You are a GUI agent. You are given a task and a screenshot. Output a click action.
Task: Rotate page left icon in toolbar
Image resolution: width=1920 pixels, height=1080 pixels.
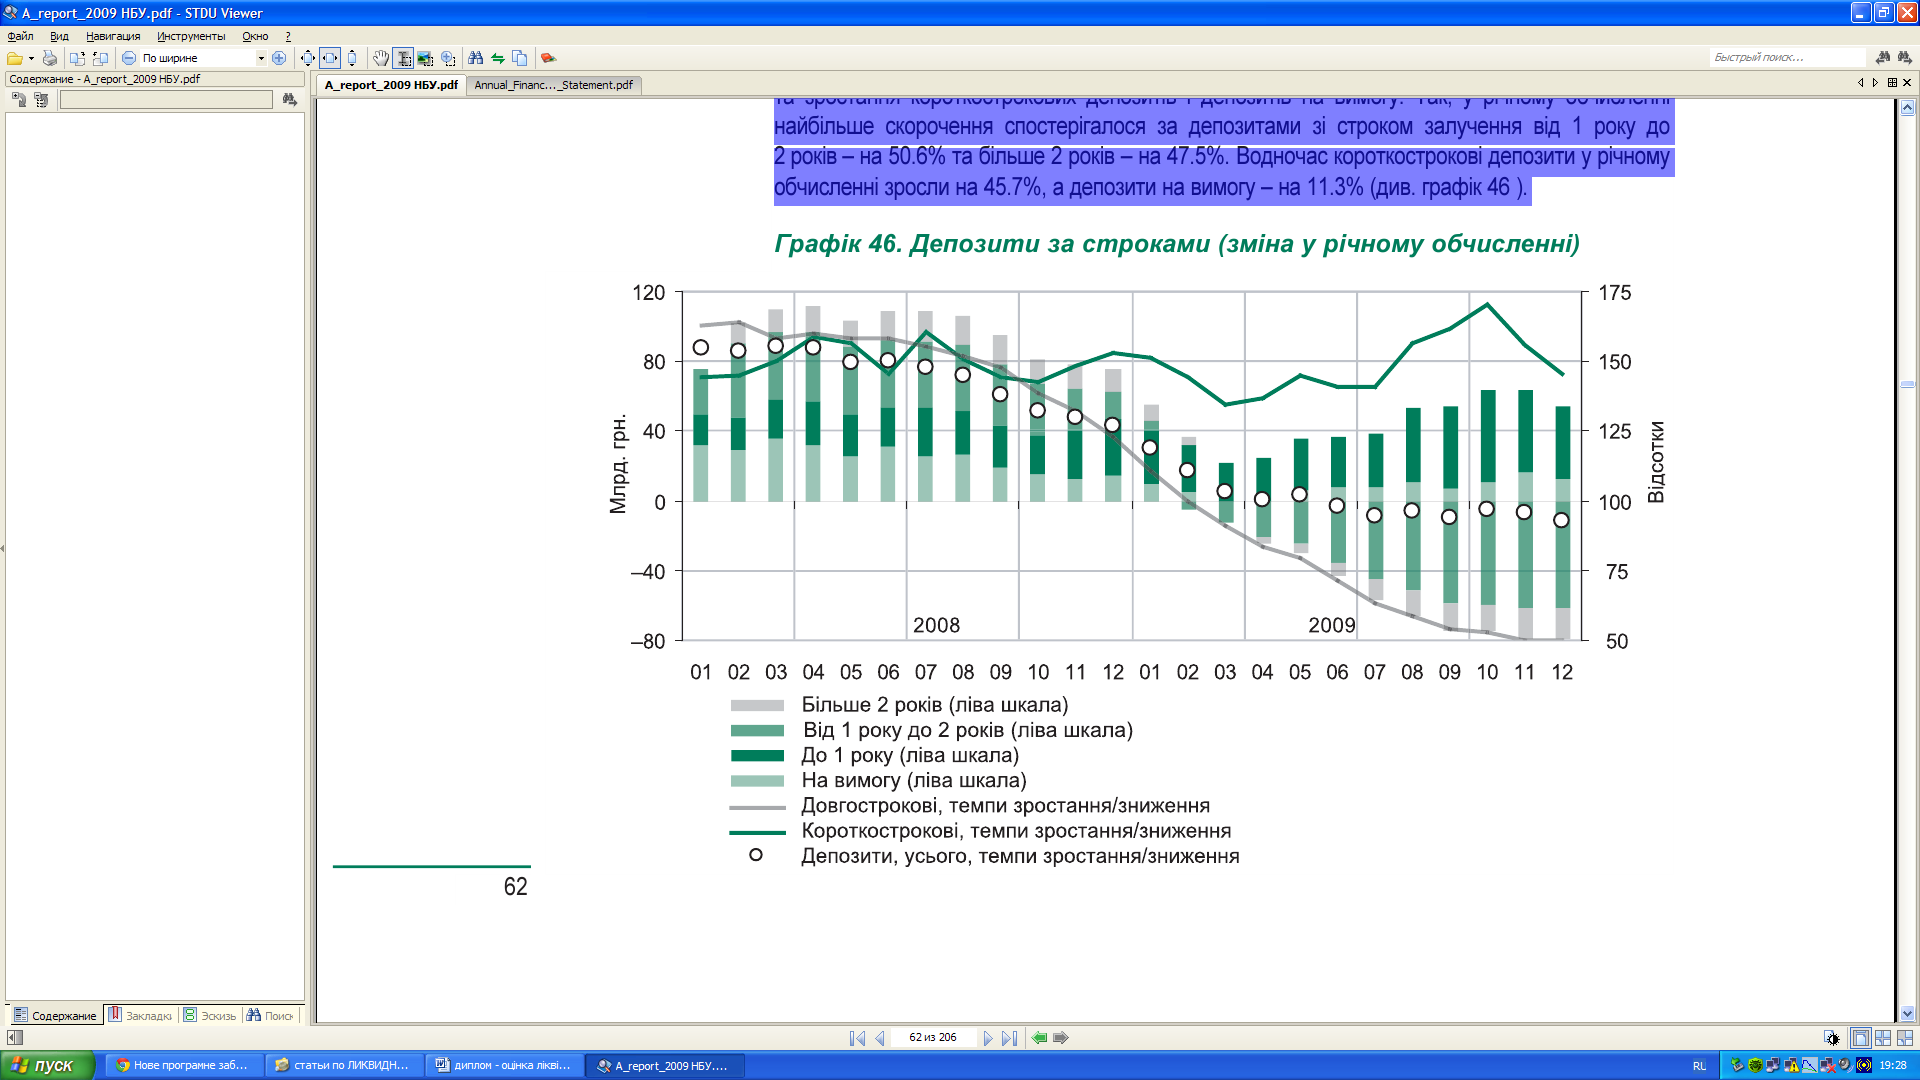pos(77,58)
